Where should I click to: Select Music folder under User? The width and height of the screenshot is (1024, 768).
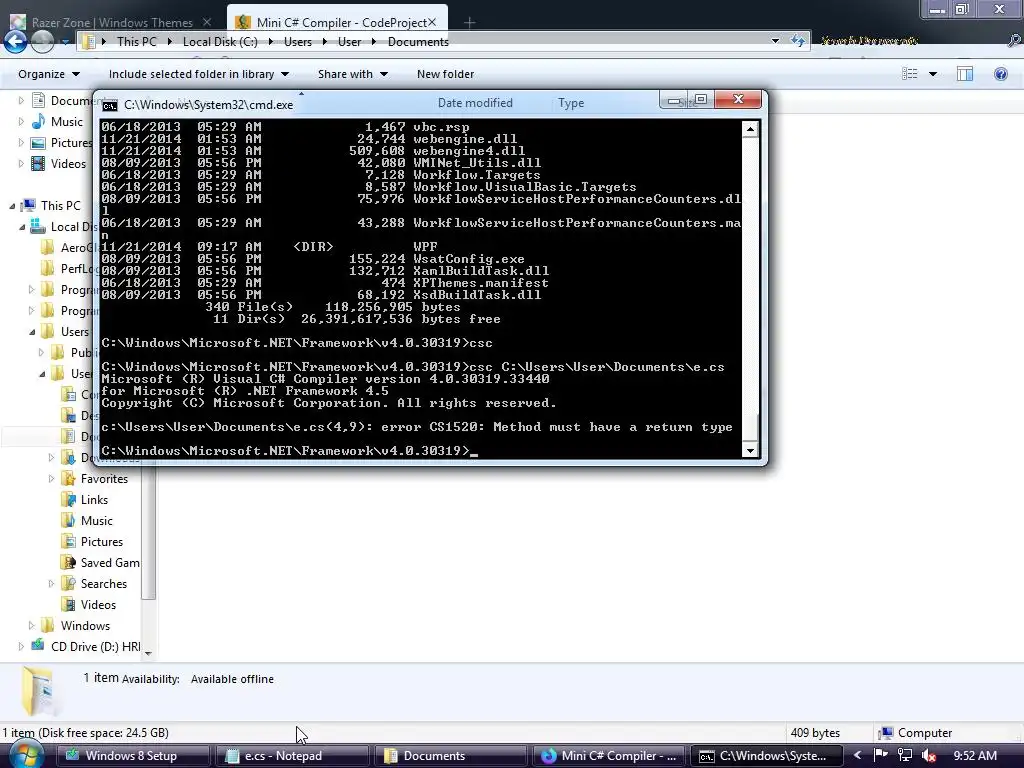(97, 520)
